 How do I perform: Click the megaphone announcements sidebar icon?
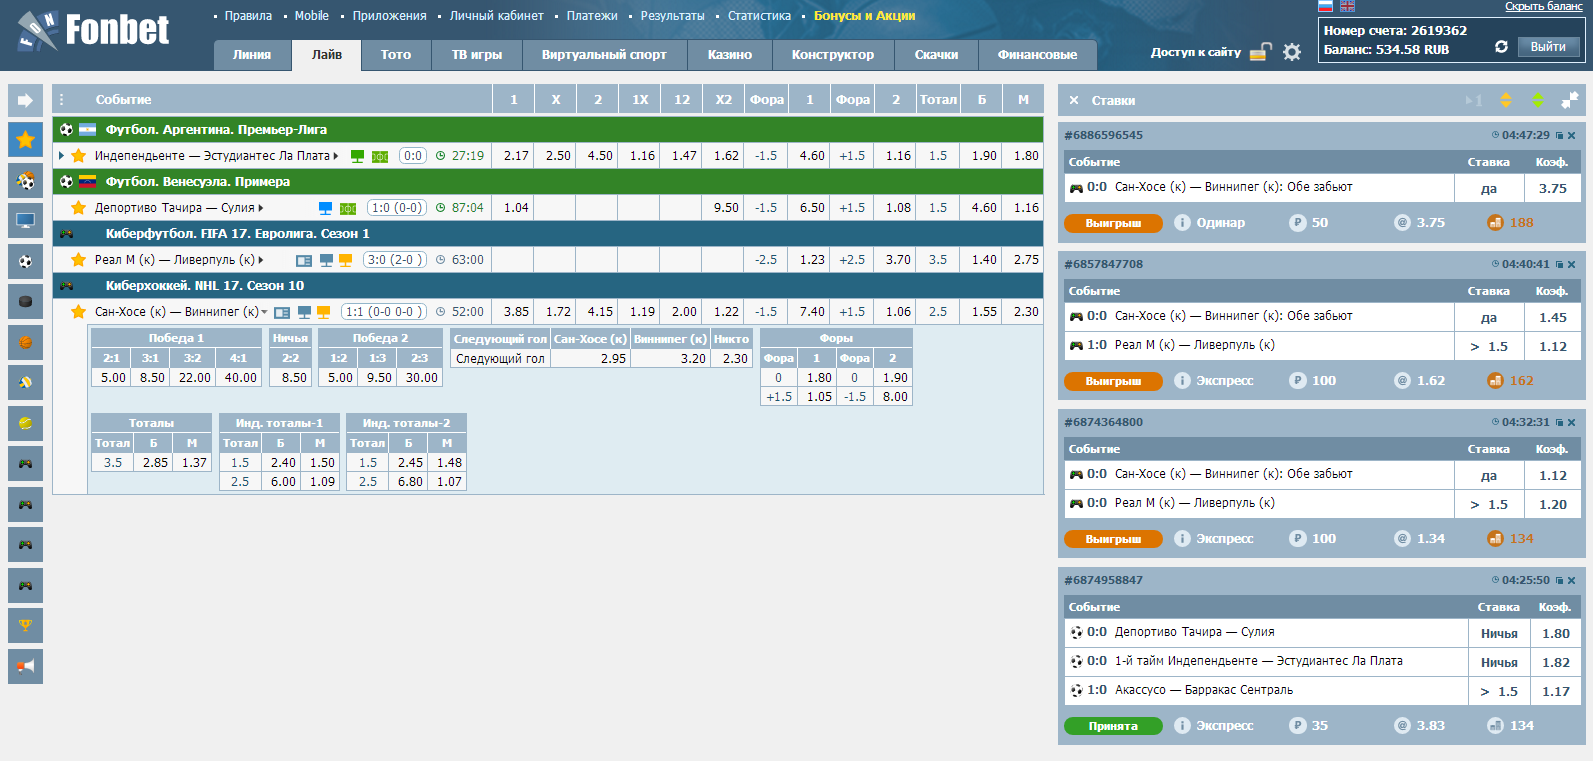click(25, 666)
